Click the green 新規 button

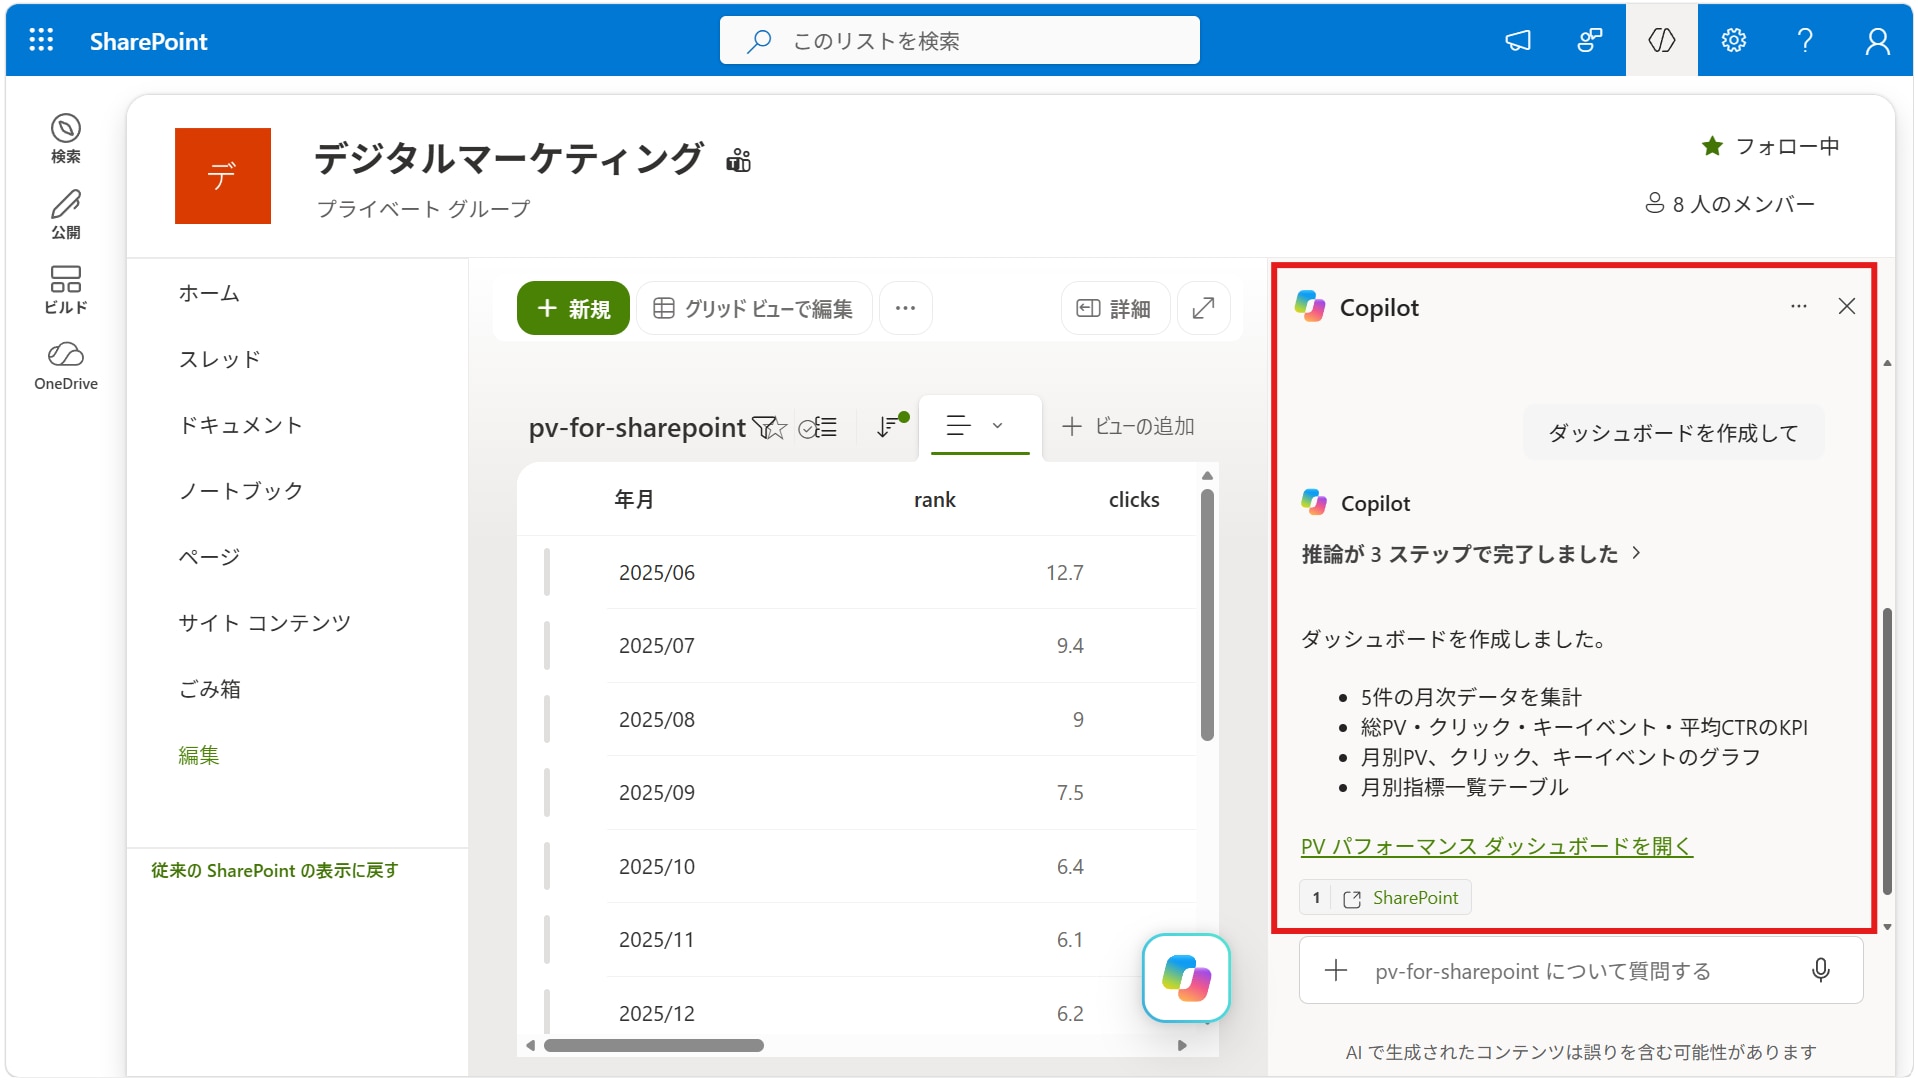point(573,308)
